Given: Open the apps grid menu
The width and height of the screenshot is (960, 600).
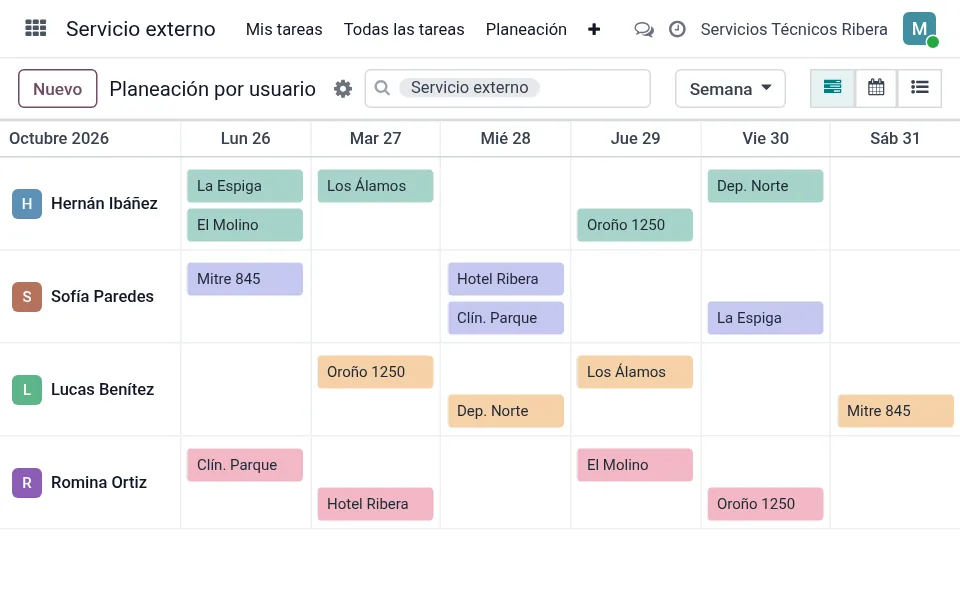Looking at the screenshot, I should point(36,29).
